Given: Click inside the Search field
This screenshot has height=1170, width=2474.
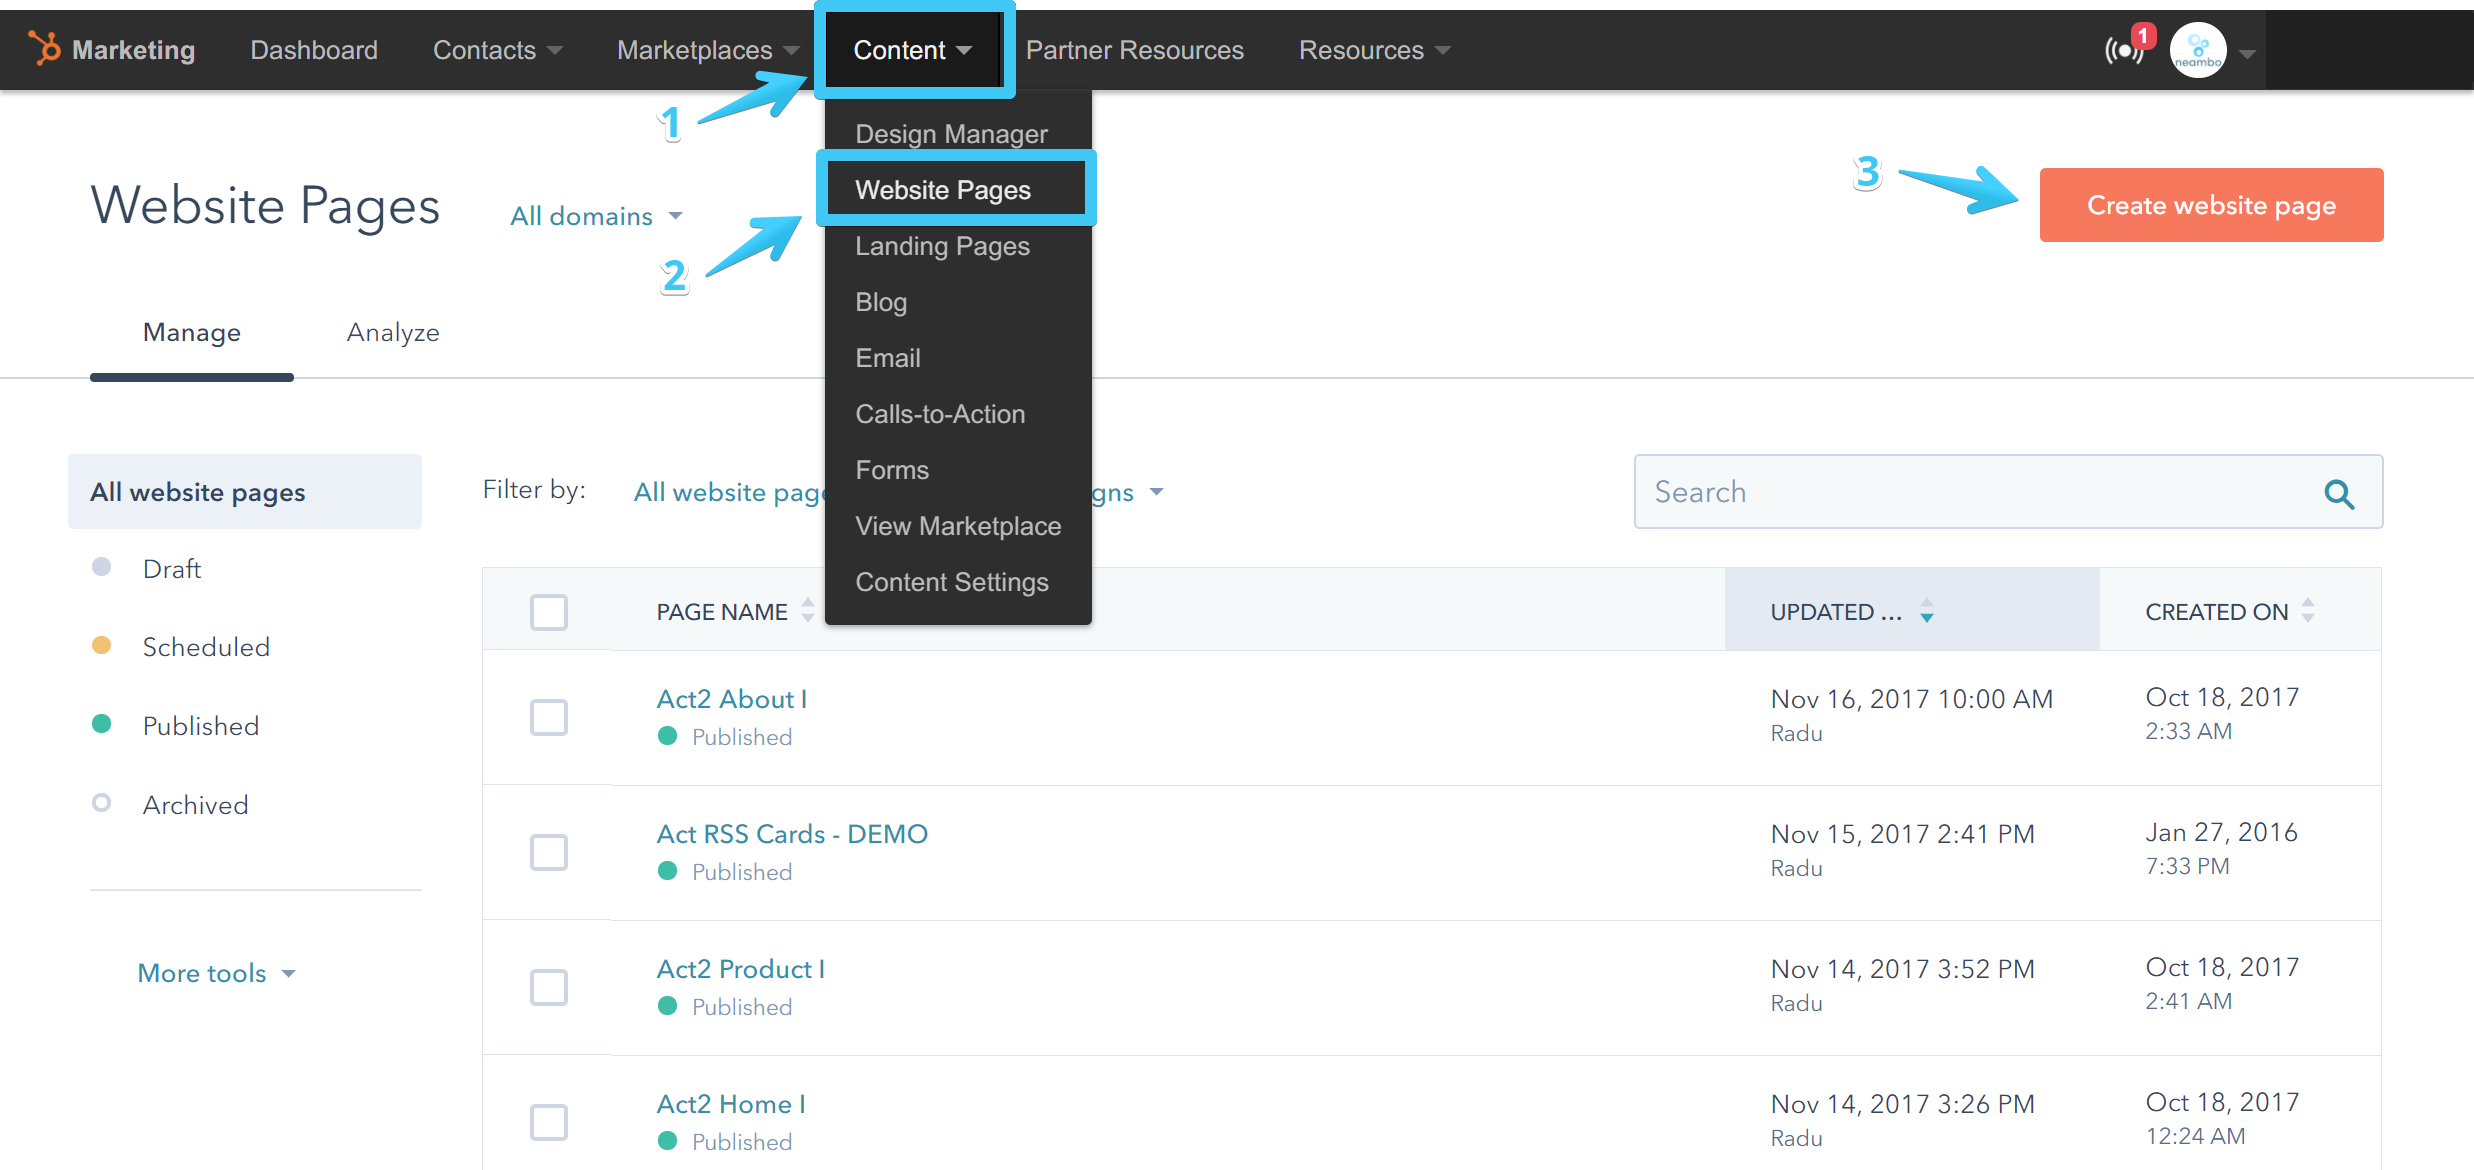Looking at the screenshot, I should tap(1900, 492).
